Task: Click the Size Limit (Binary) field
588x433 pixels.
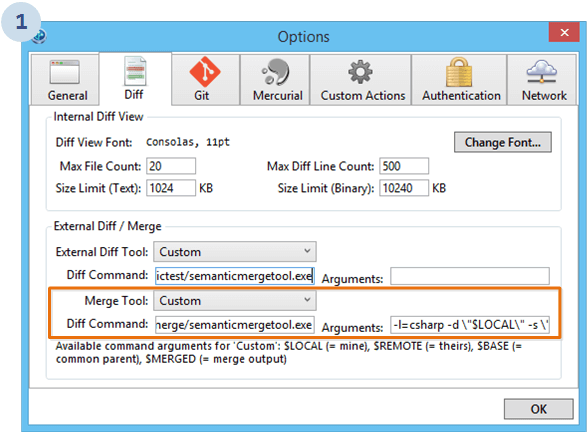Action: [x=404, y=188]
